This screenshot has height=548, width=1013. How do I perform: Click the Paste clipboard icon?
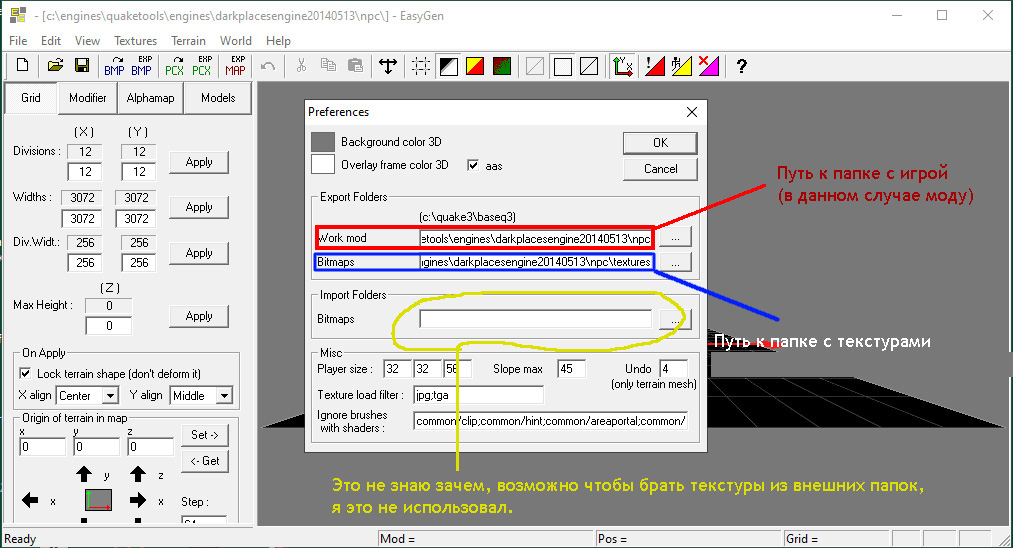coord(355,65)
